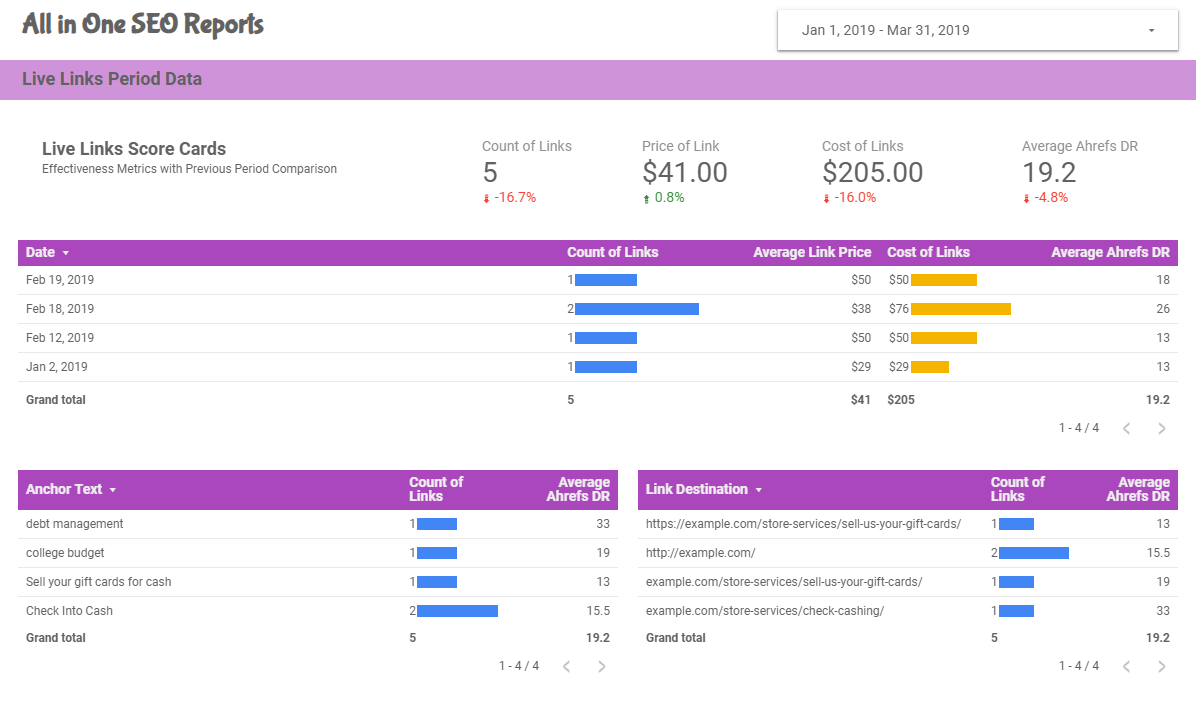Screen dimensions: 1196x701
Task: Click the yellow $76 cost bar
Action: point(961,309)
